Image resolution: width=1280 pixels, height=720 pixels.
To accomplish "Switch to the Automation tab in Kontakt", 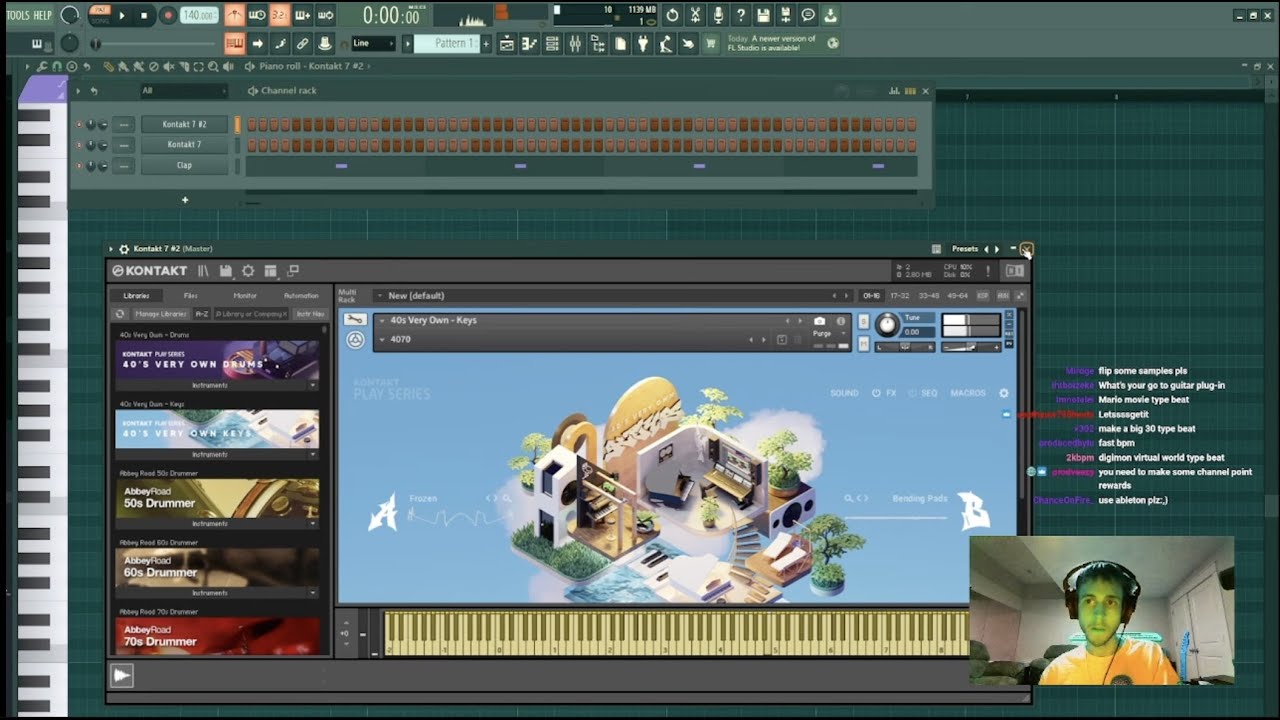I will tap(301, 296).
